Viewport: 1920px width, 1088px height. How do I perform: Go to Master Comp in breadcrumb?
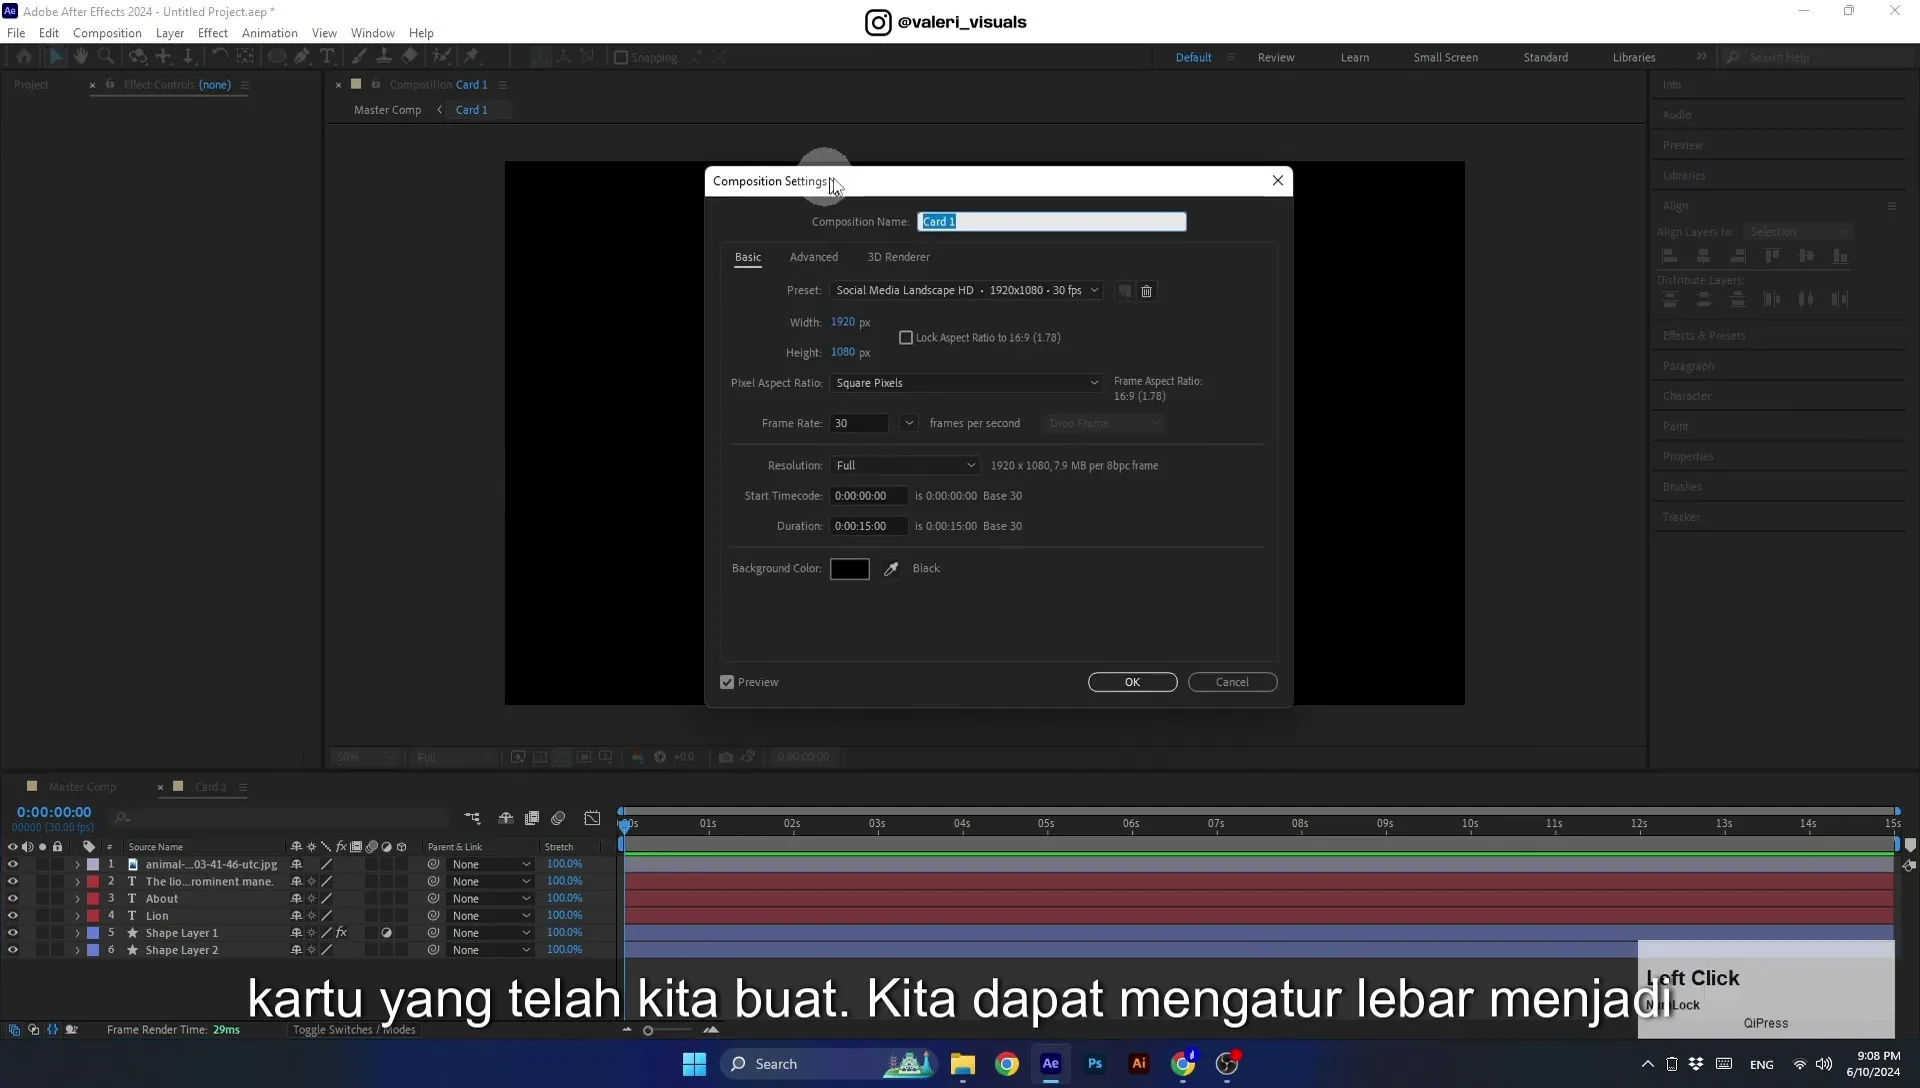point(387,110)
